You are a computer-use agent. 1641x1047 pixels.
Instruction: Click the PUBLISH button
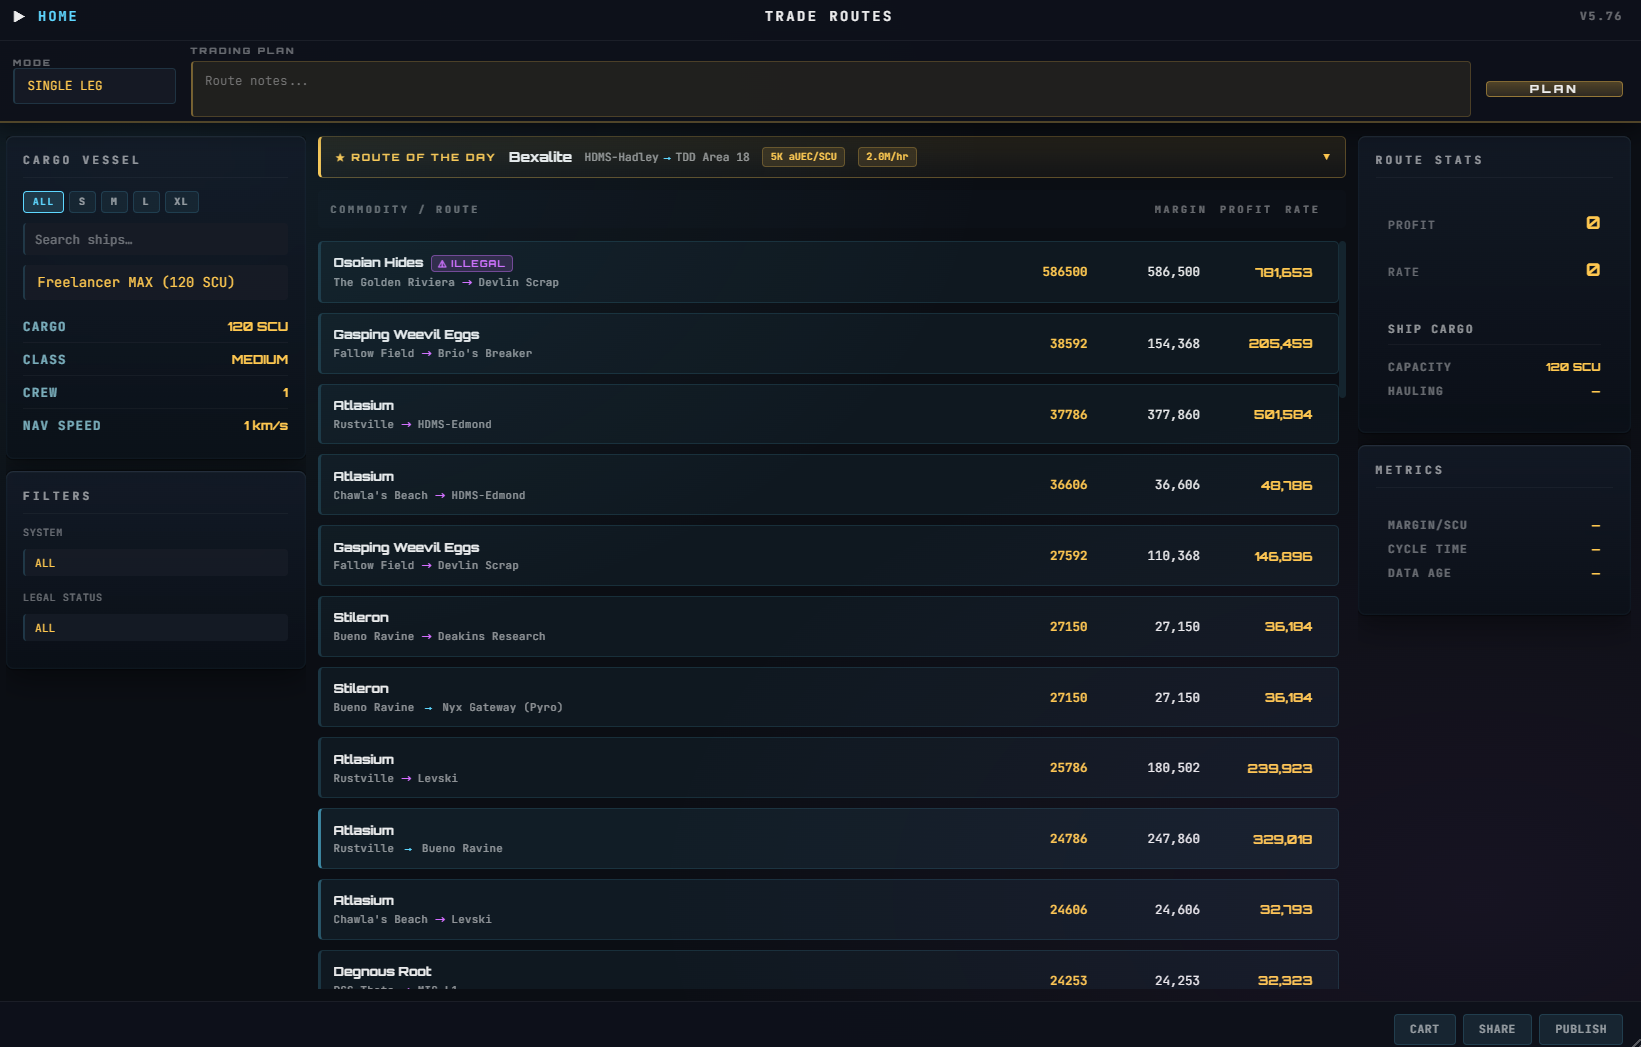(1581, 1029)
